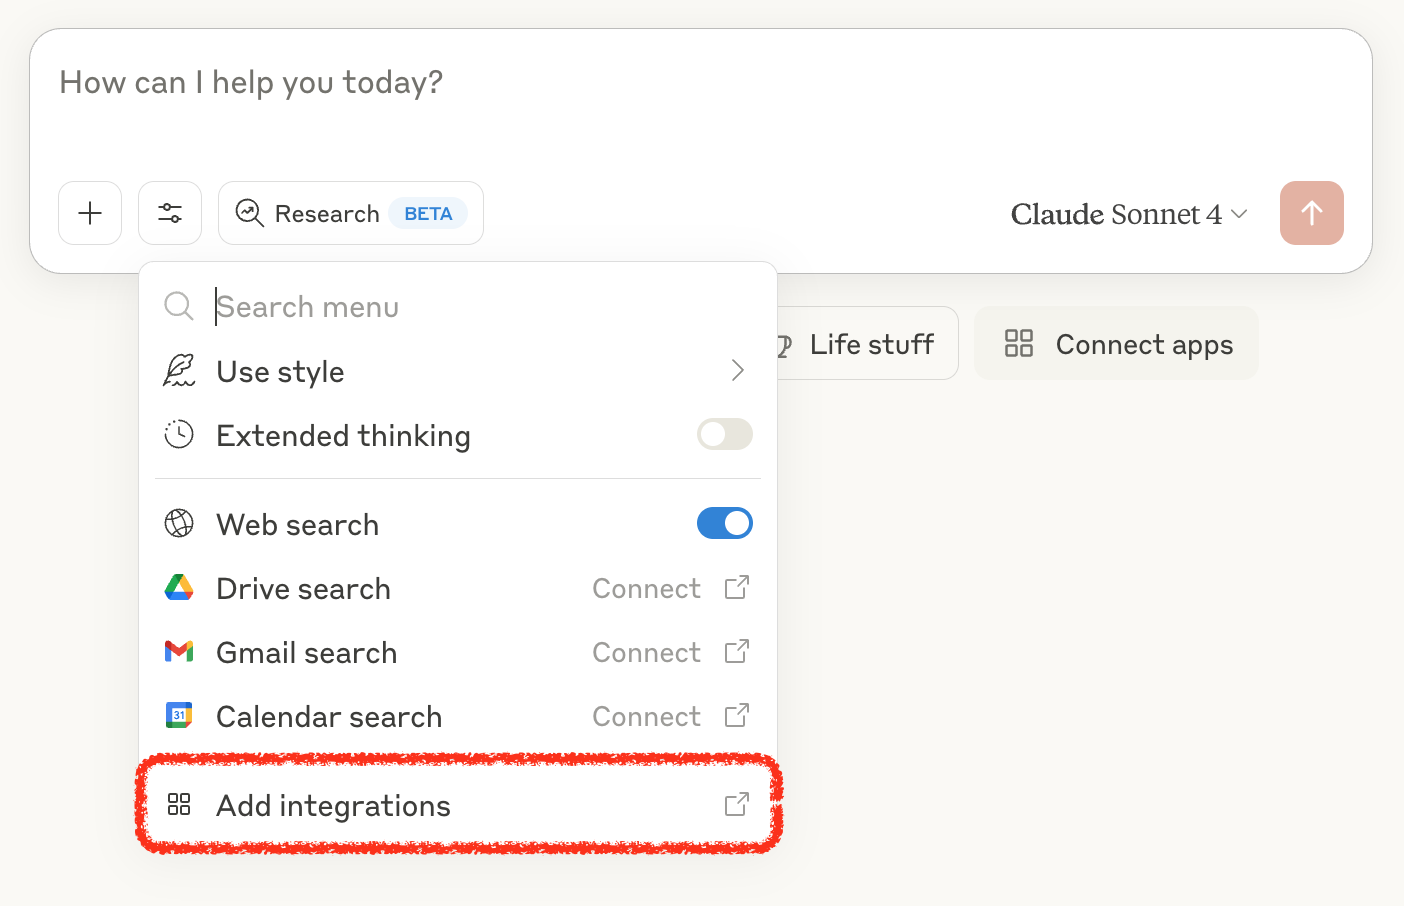Click the external link icon for Gmail search

point(737,651)
